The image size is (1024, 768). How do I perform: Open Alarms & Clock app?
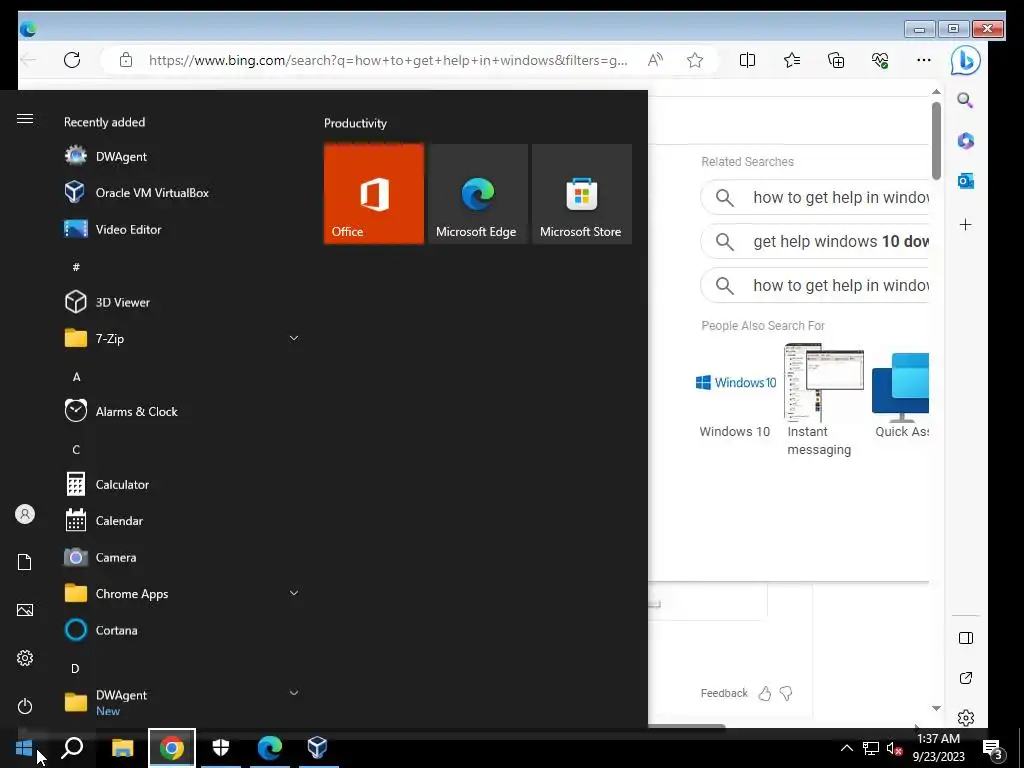[x=182, y=411]
